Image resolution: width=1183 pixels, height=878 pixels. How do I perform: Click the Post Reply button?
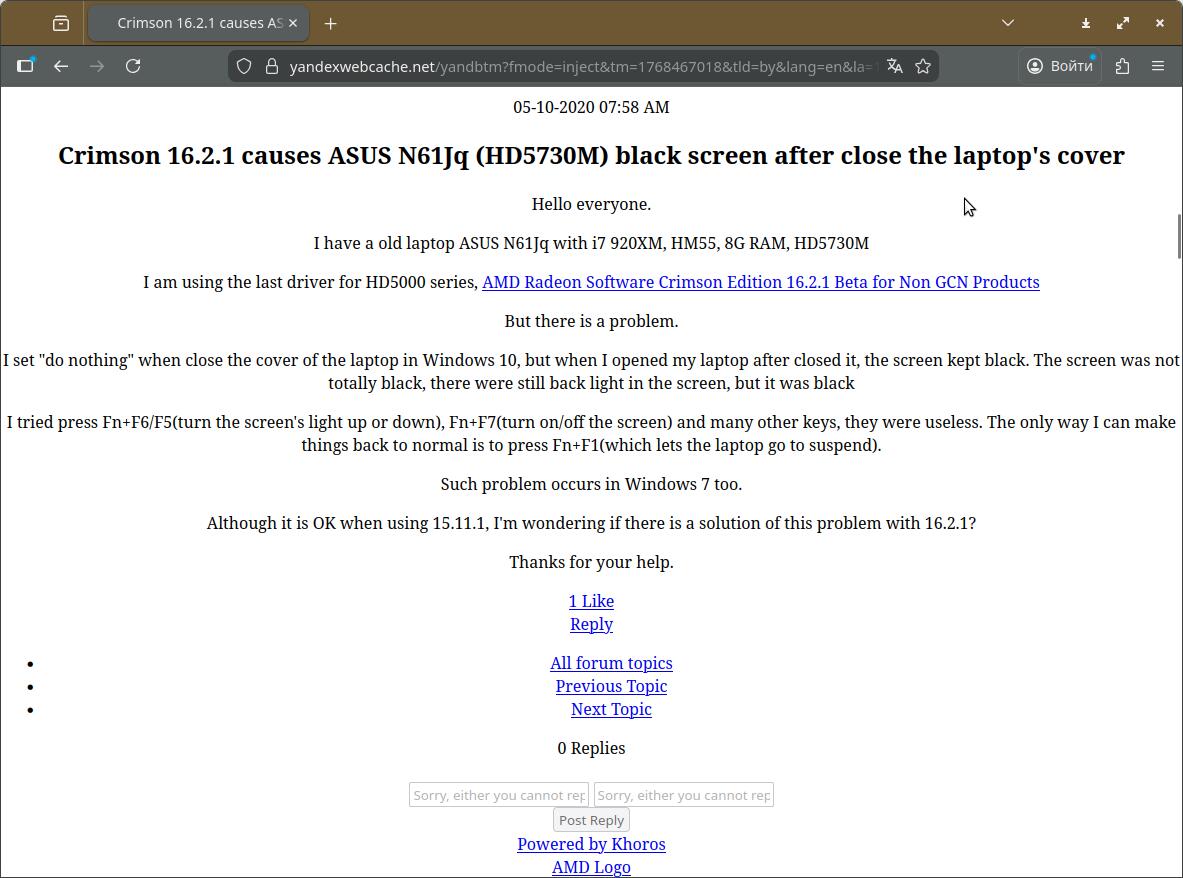point(592,820)
